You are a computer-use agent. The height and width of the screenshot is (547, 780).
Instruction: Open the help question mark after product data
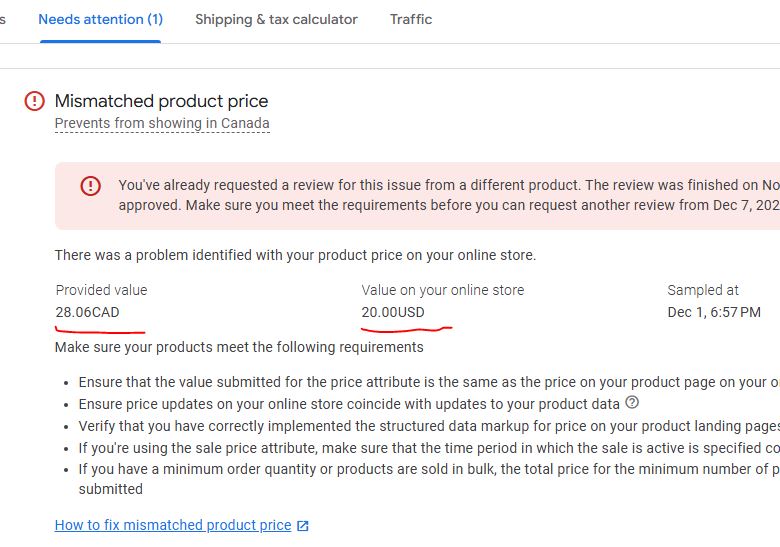[632, 402]
